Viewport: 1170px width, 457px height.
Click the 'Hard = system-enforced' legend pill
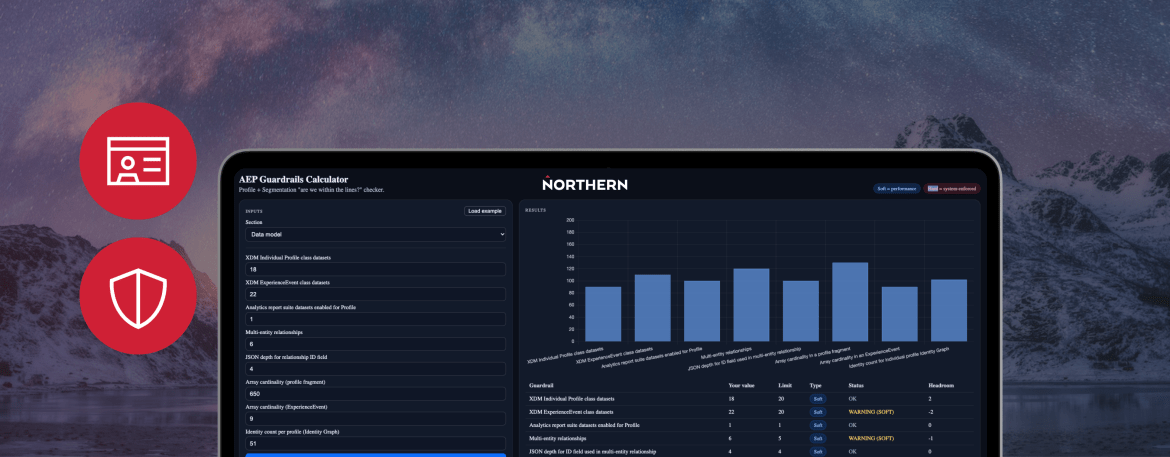pyautogui.click(x=951, y=189)
